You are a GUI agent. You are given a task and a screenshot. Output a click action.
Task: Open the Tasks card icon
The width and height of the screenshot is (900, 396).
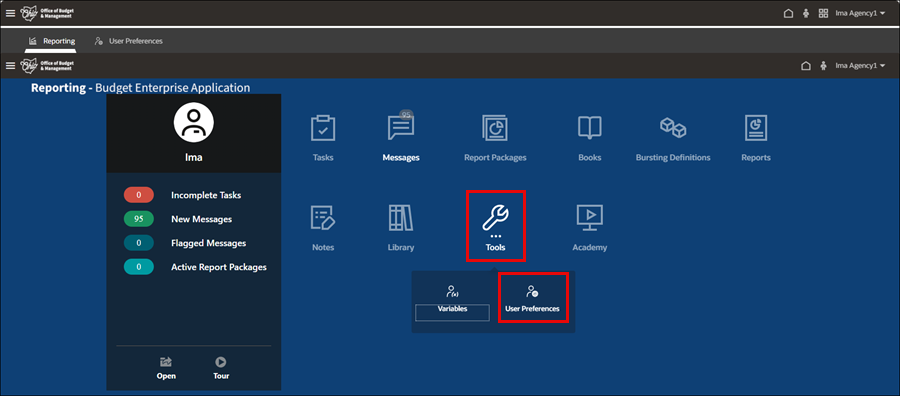click(x=323, y=128)
